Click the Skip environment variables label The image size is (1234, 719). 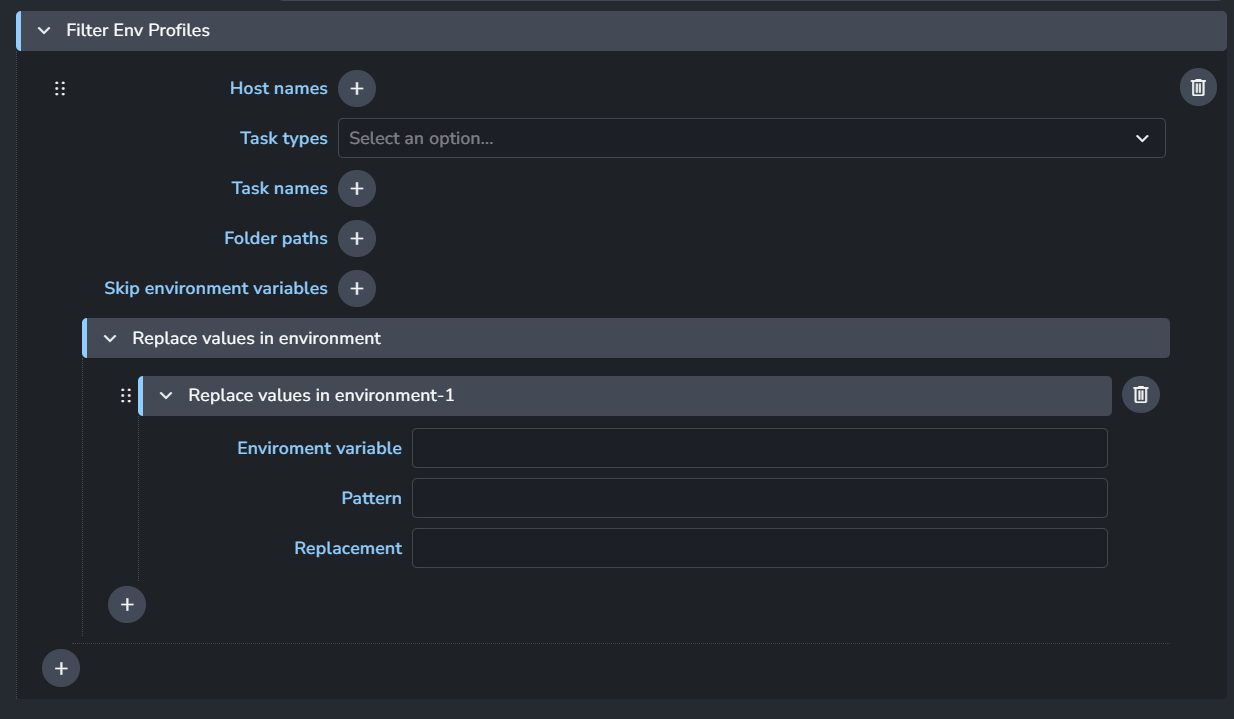click(215, 288)
